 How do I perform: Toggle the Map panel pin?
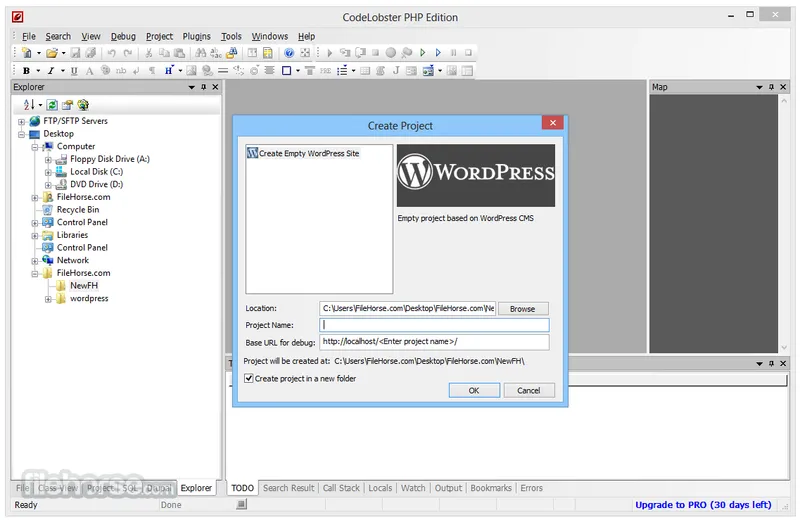coord(771,87)
